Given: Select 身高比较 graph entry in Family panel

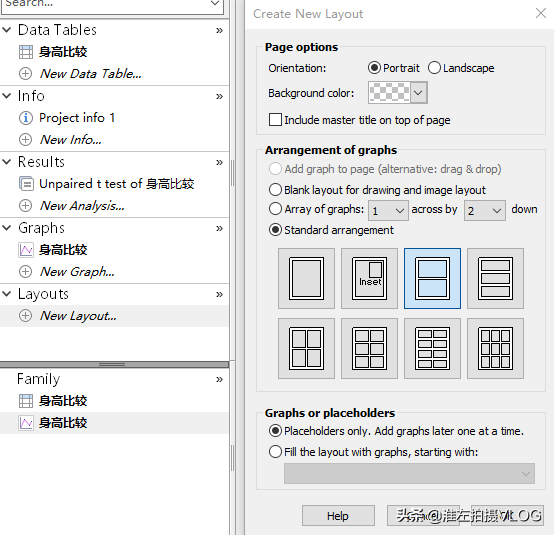Looking at the screenshot, I should coord(63,423).
